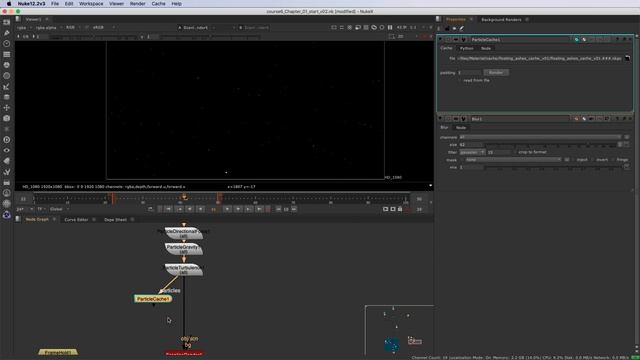Toggle the fringe checkbox for mask
Screen dimensions: 640x360
pos(613,160)
